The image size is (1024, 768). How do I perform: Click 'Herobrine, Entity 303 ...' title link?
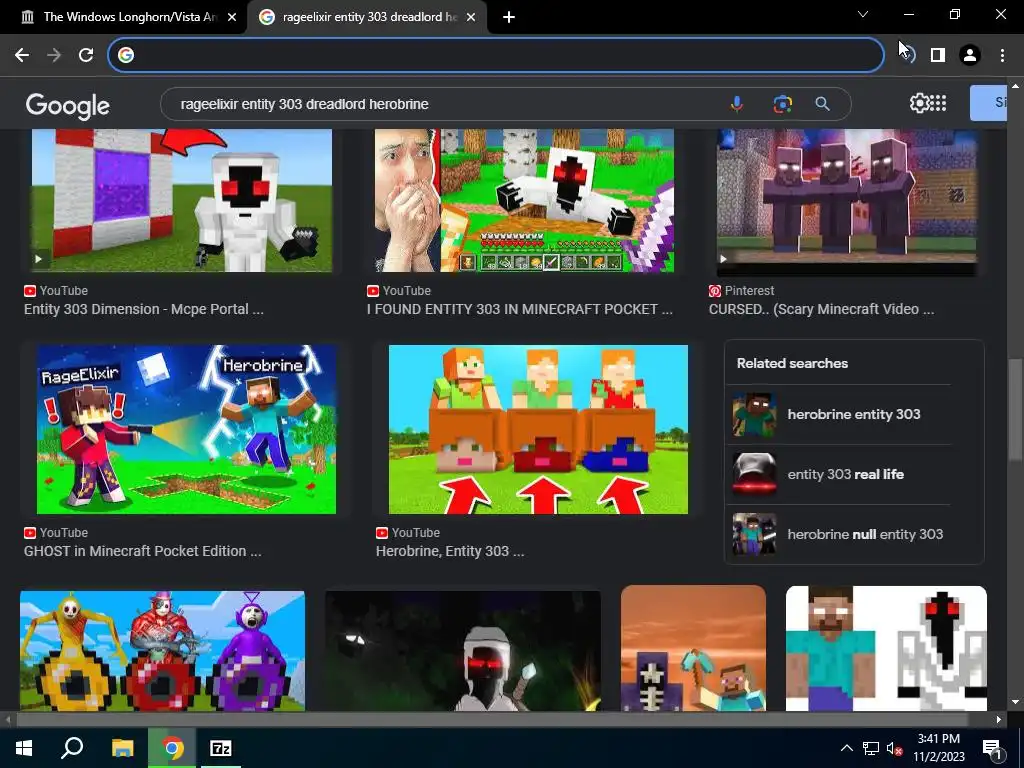point(450,551)
